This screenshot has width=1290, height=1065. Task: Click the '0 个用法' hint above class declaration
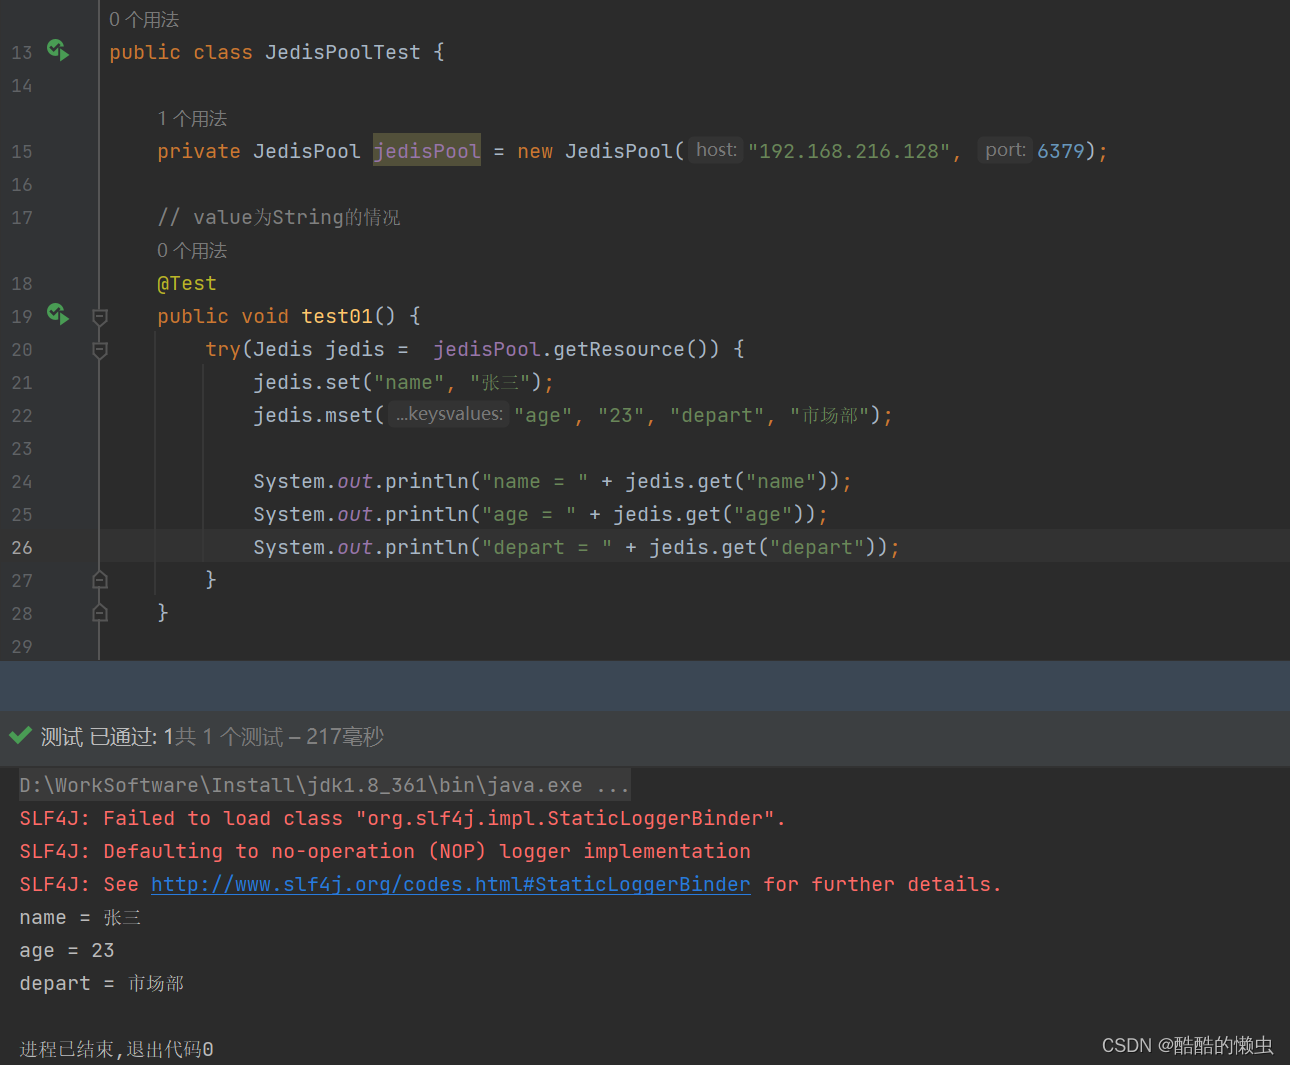coord(144,20)
